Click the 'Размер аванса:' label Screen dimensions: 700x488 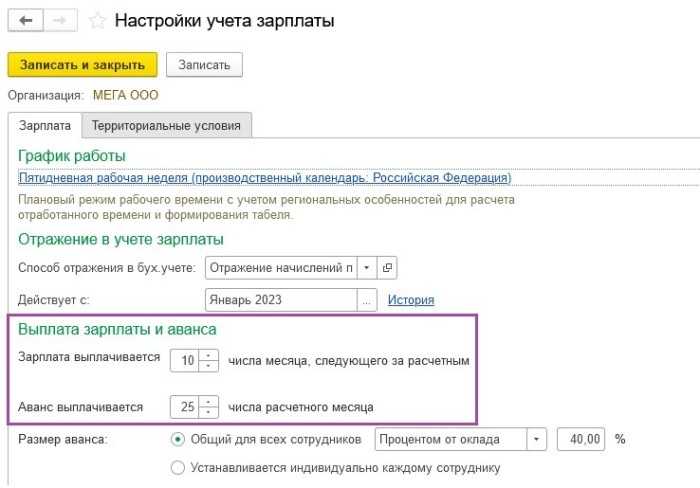coord(63,440)
